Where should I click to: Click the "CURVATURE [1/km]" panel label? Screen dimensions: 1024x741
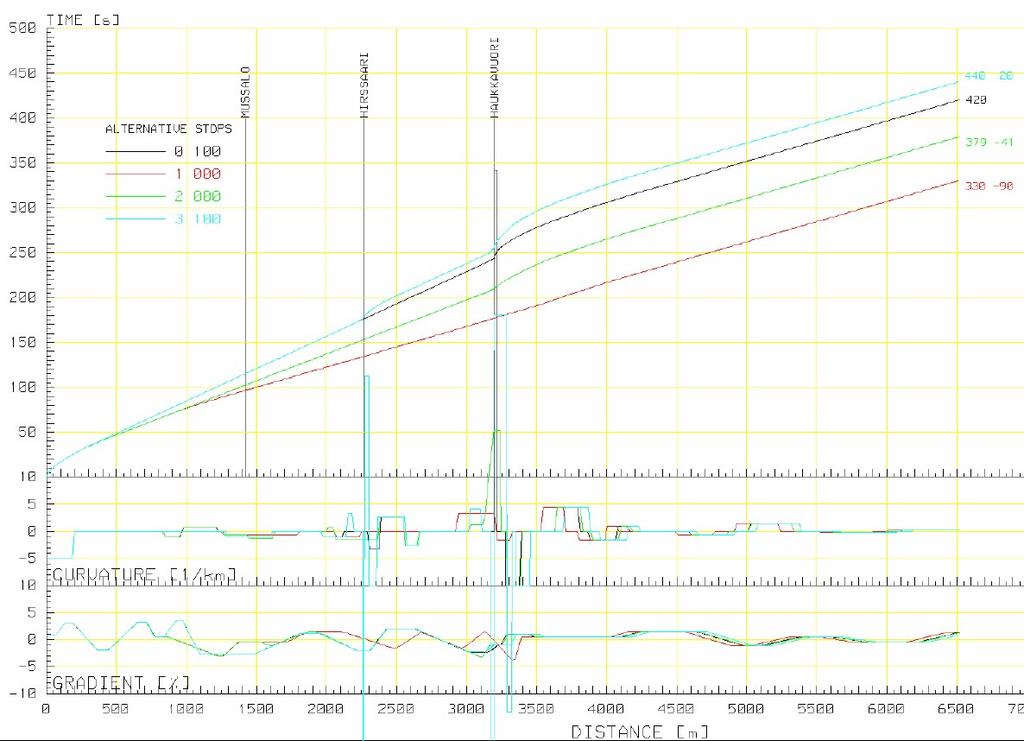(144, 575)
